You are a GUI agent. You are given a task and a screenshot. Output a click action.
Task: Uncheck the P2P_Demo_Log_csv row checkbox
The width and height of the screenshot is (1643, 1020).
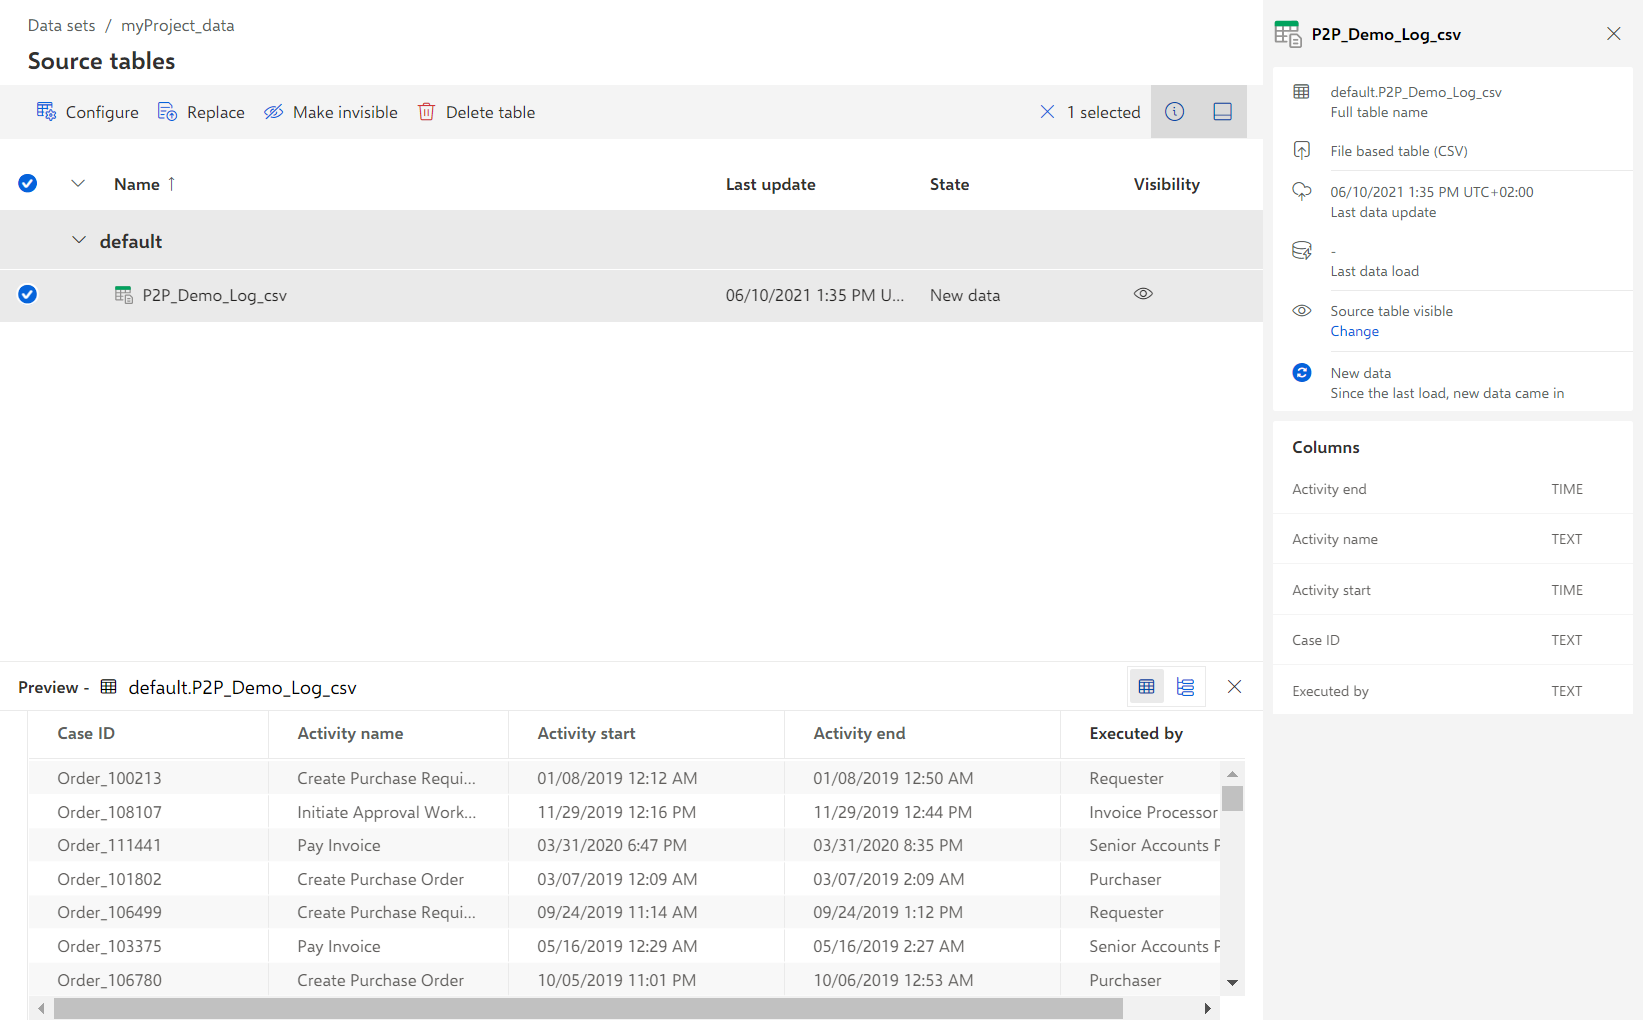tap(28, 294)
